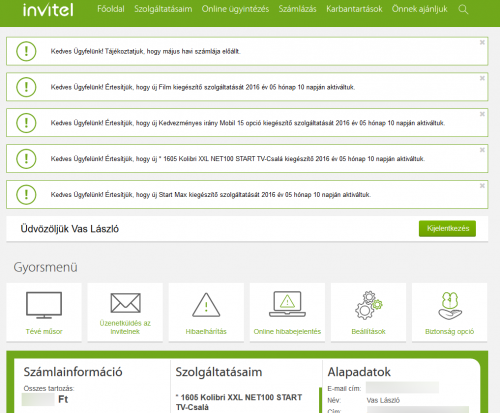Dismiss the Start Max notification
Screen dimensions: 500x413
(482, 186)
